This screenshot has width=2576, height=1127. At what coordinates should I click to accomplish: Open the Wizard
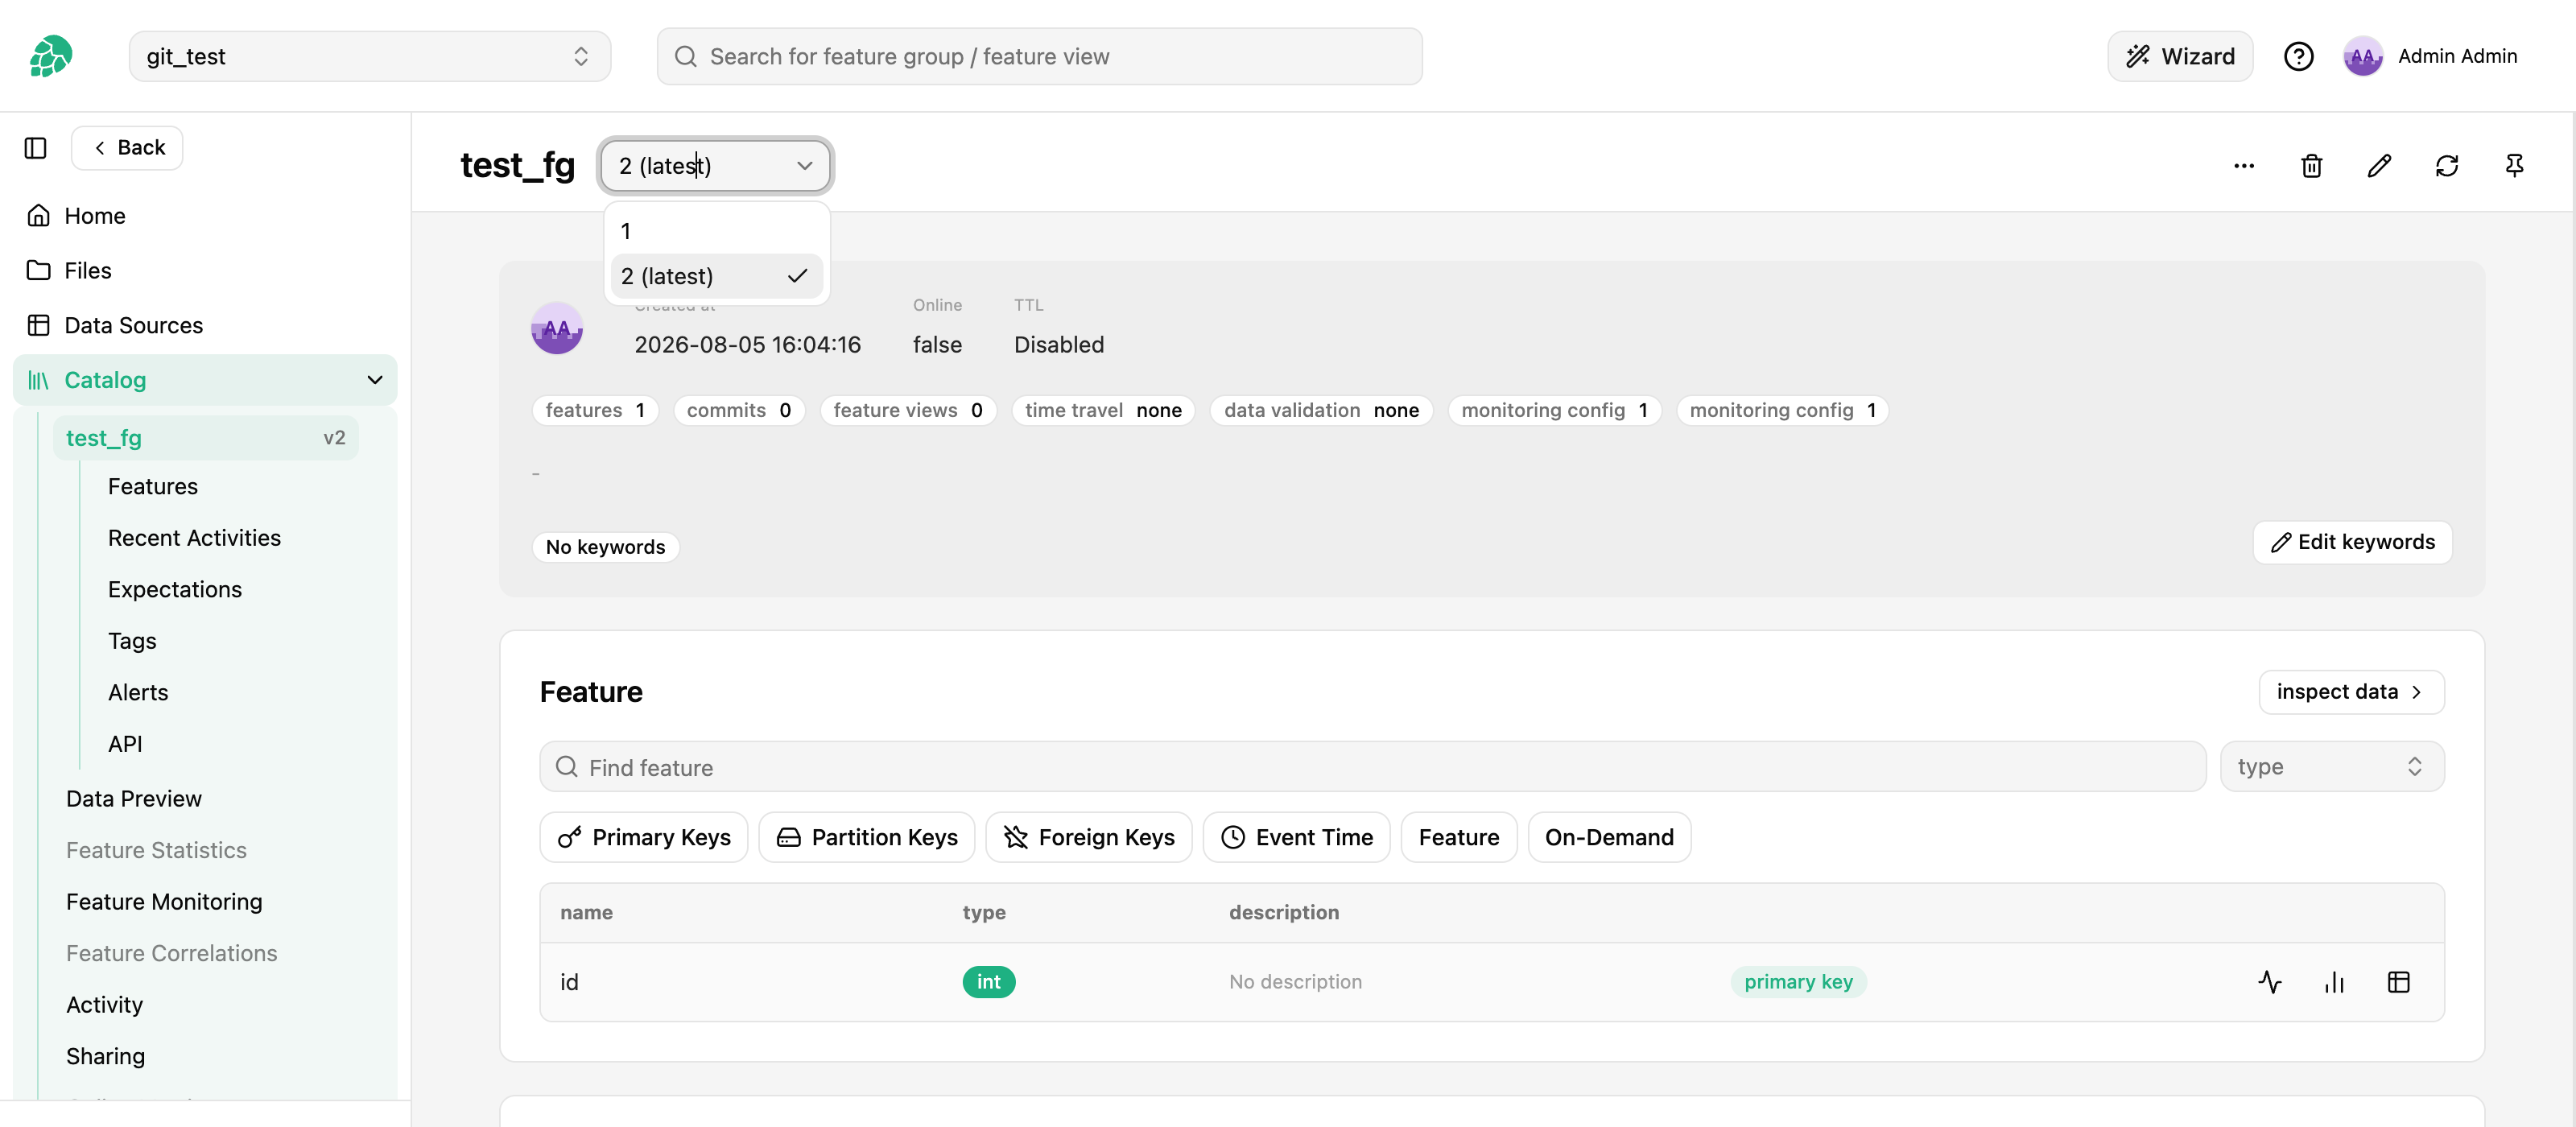click(2179, 56)
